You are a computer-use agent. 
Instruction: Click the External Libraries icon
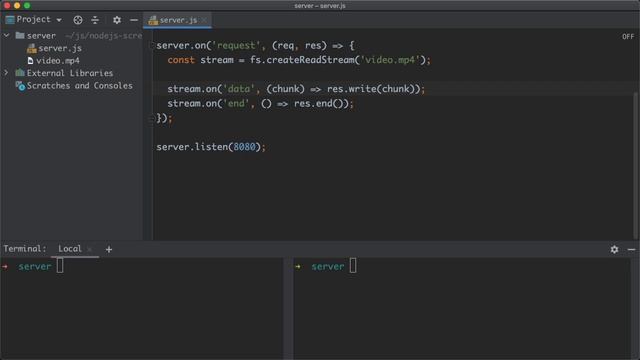click(x=20, y=73)
